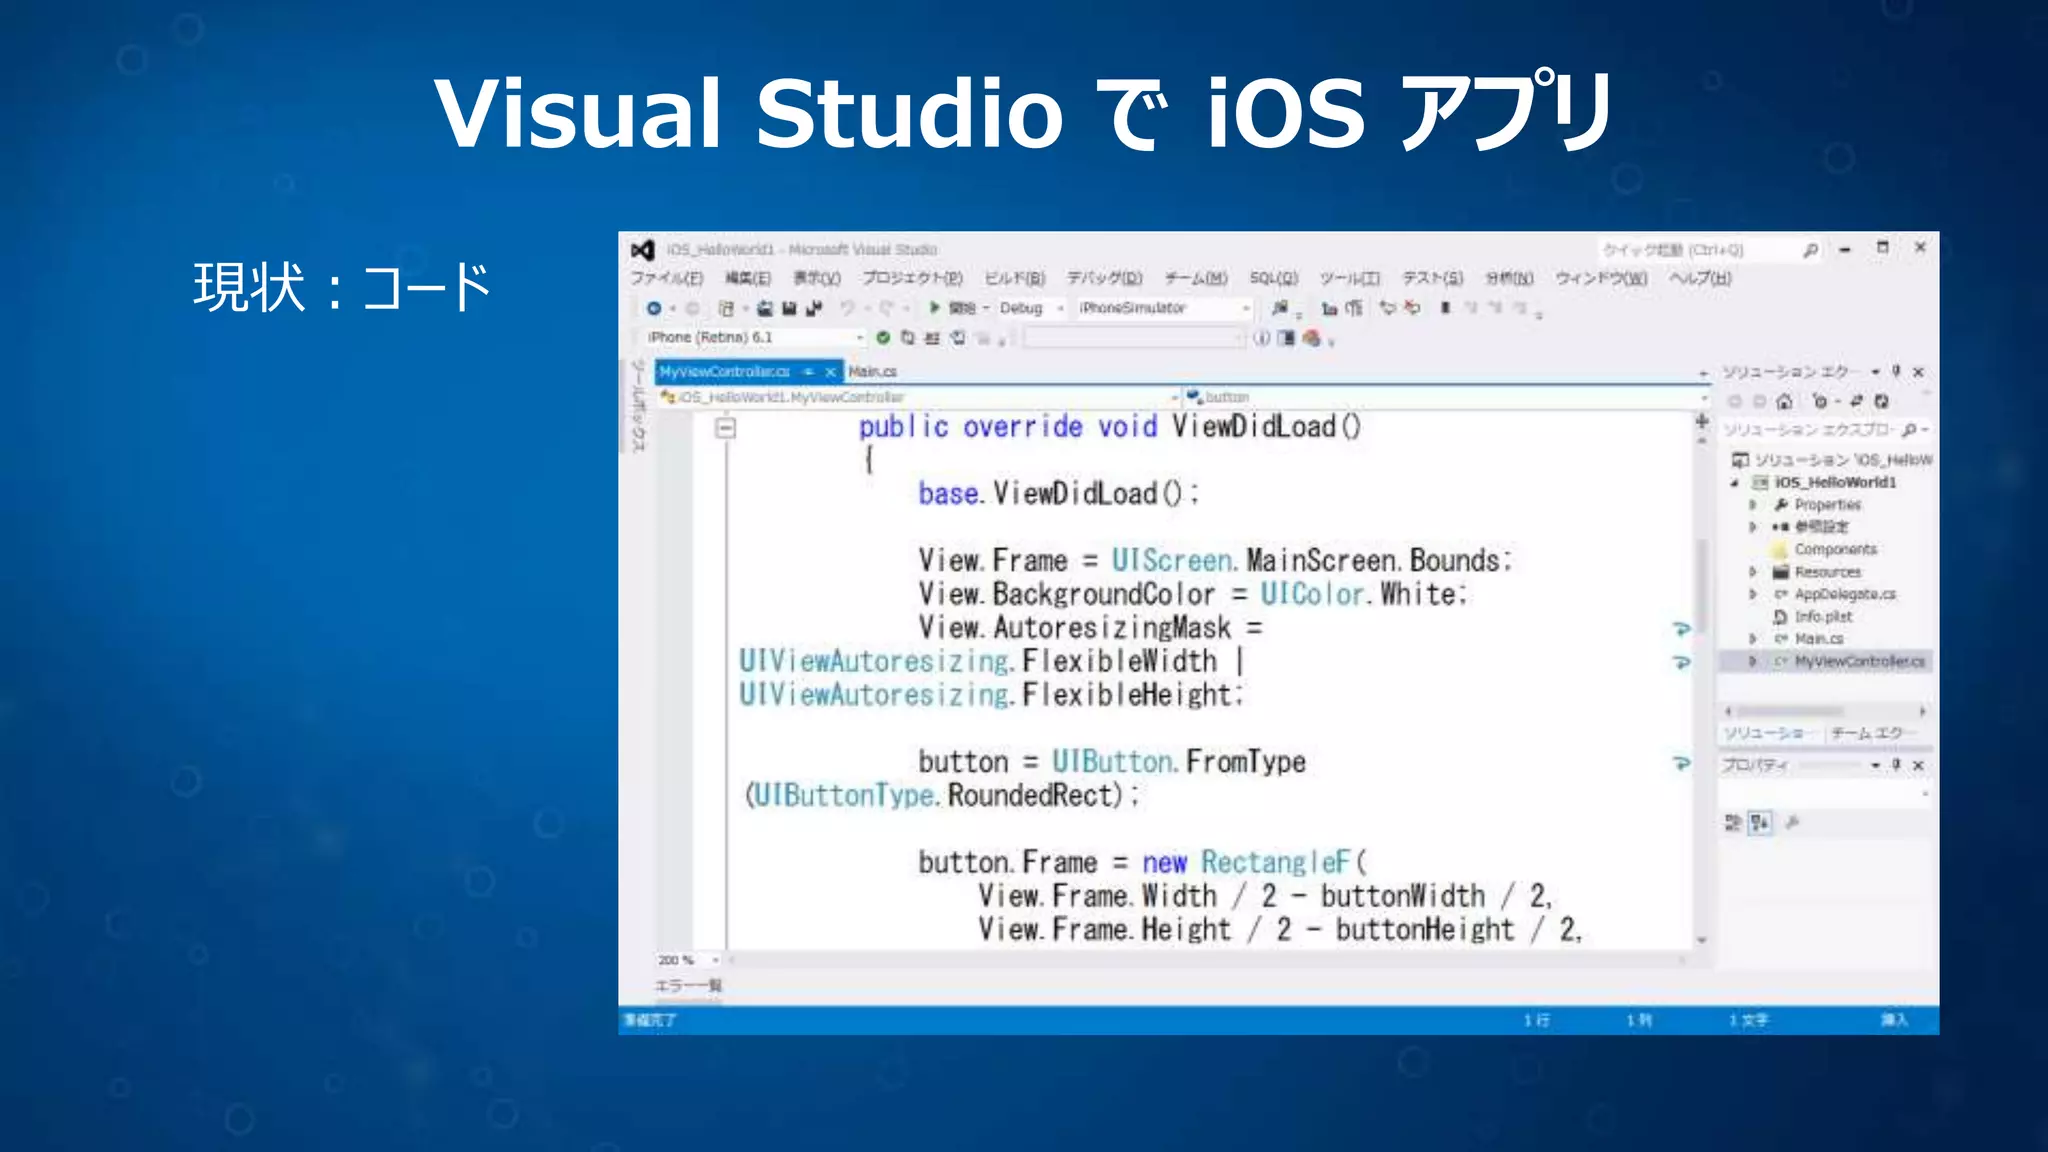This screenshot has width=2048, height=1152.
Task: Open the iOS_HelloWorld1.MyViewController class dropdown
Action: point(918,397)
